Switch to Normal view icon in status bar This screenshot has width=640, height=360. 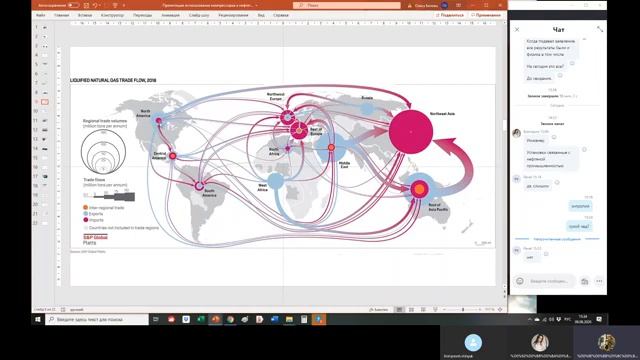[399, 310]
